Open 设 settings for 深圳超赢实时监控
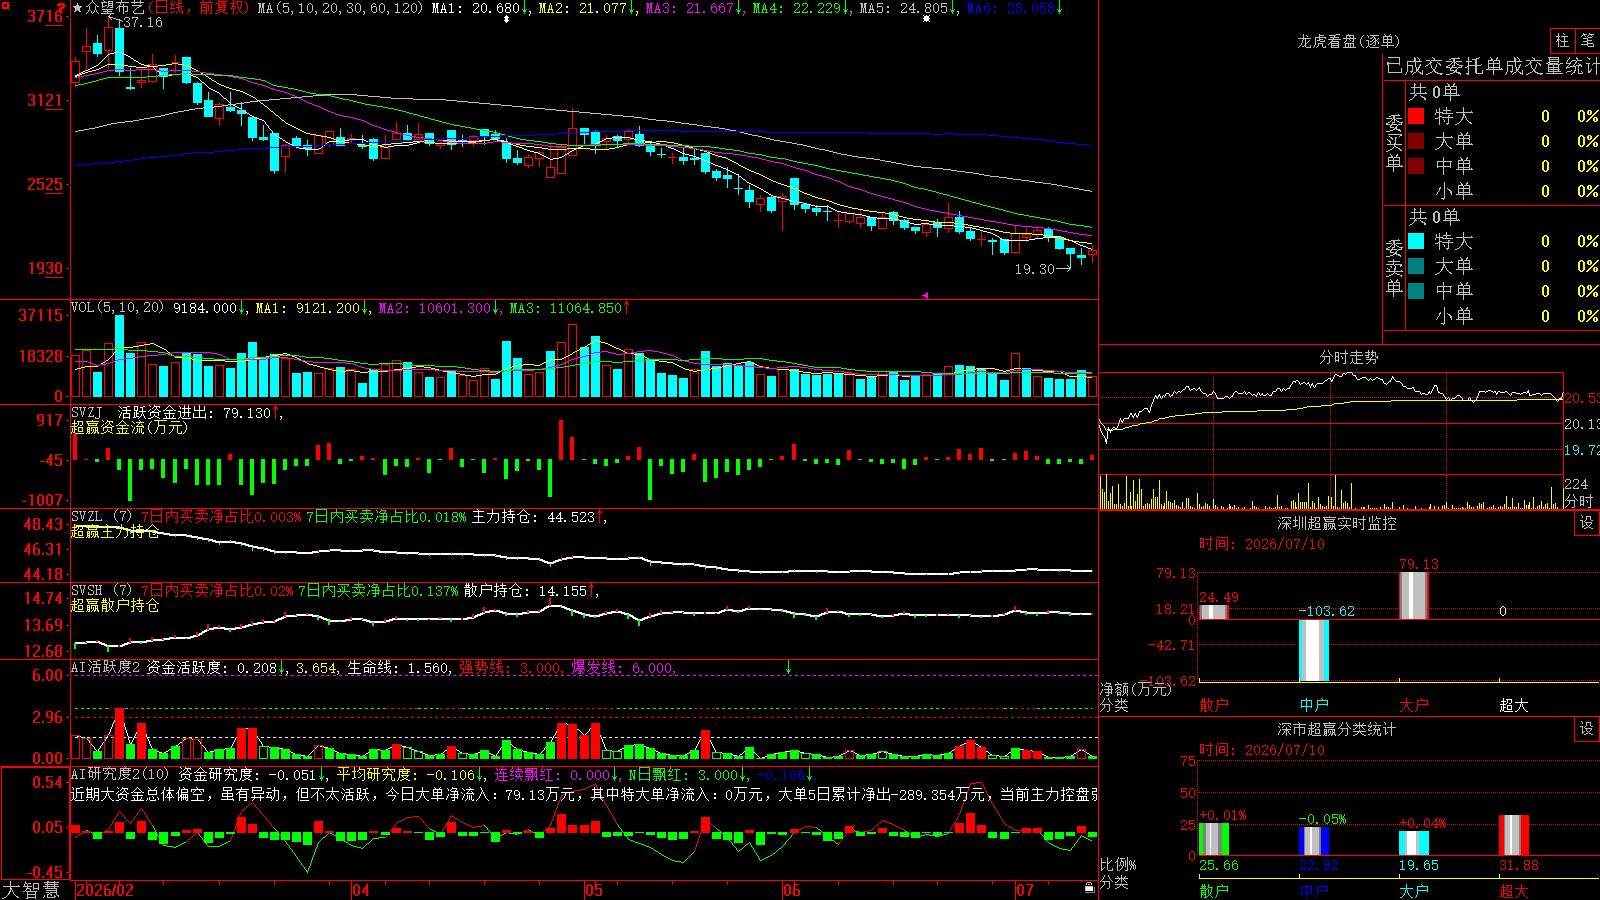This screenshot has height=900, width=1600. pyautogui.click(x=1587, y=523)
